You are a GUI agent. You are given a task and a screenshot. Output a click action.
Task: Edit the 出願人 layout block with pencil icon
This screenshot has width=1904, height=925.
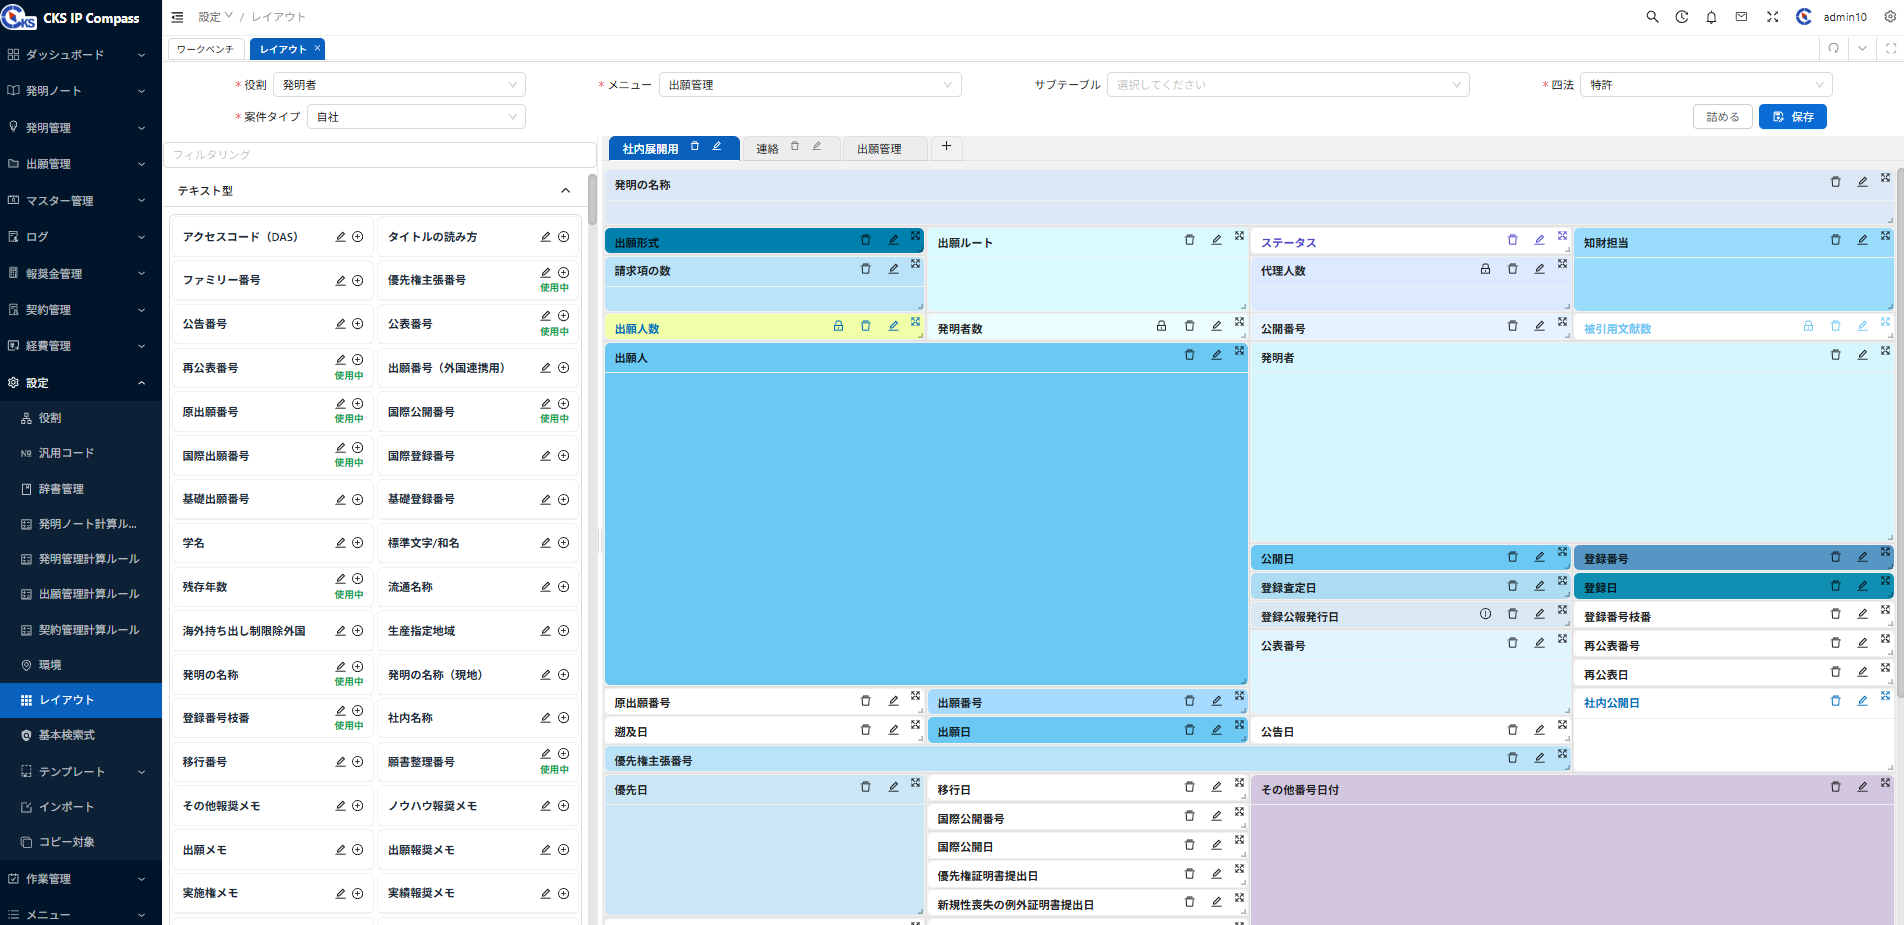pyautogui.click(x=1216, y=355)
